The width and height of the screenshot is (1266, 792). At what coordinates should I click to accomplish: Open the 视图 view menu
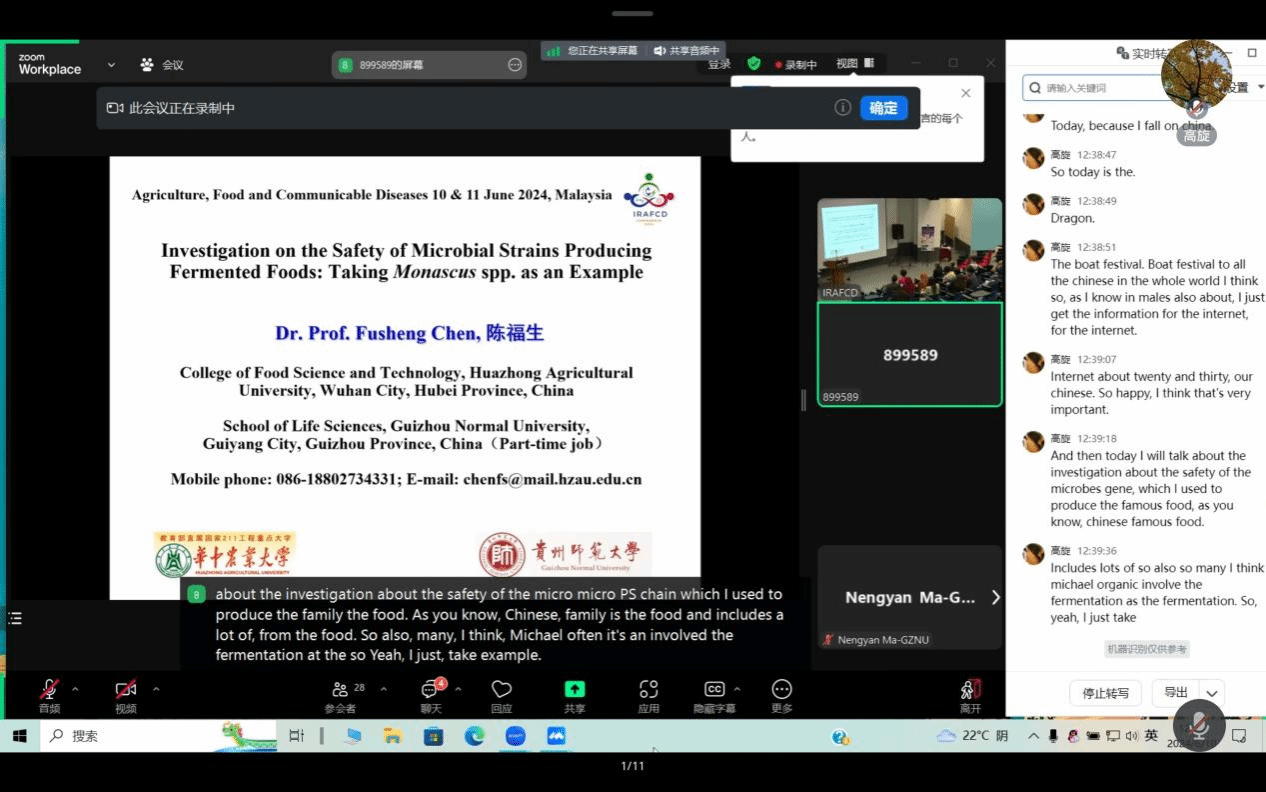[x=847, y=63]
